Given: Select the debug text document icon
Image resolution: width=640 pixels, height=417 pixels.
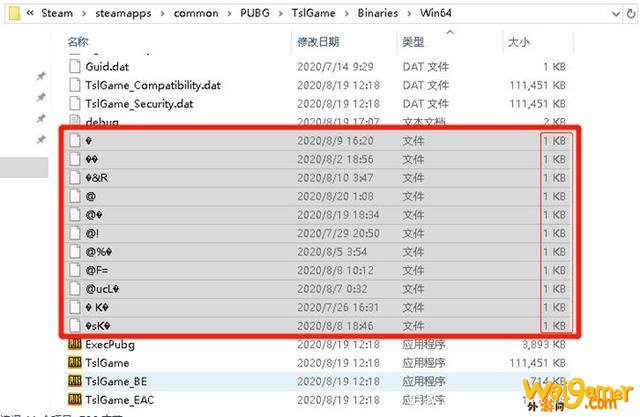Looking at the screenshot, I should coord(75,120).
